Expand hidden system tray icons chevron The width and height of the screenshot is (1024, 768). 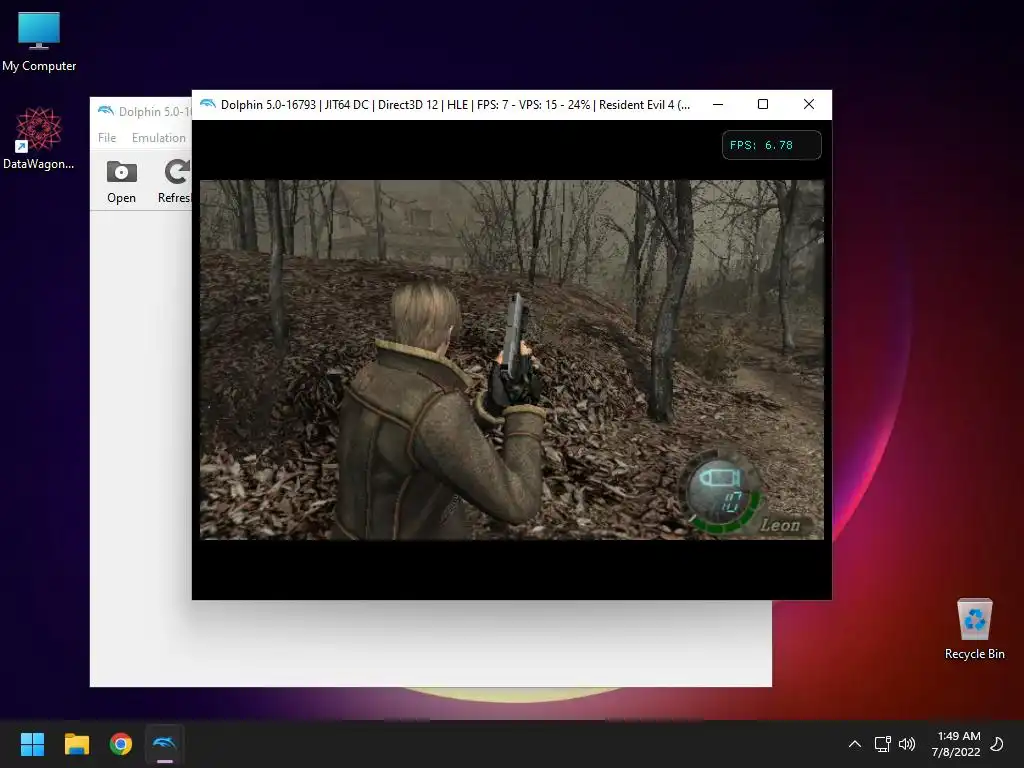click(x=854, y=744)
